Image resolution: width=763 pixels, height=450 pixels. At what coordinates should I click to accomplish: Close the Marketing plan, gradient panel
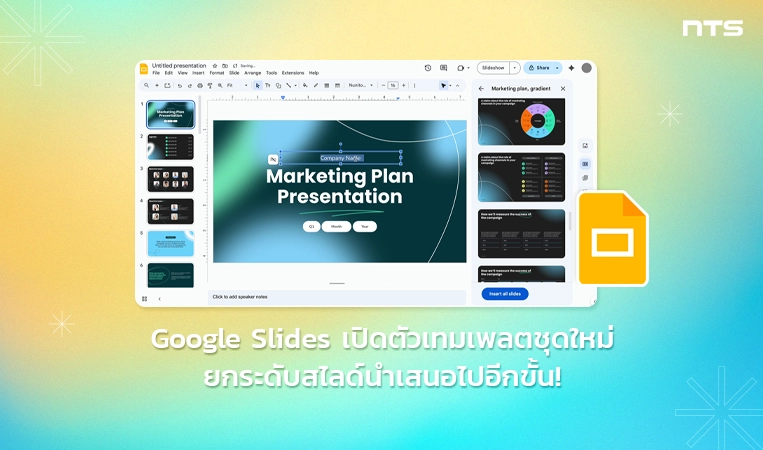coord(563,89)
